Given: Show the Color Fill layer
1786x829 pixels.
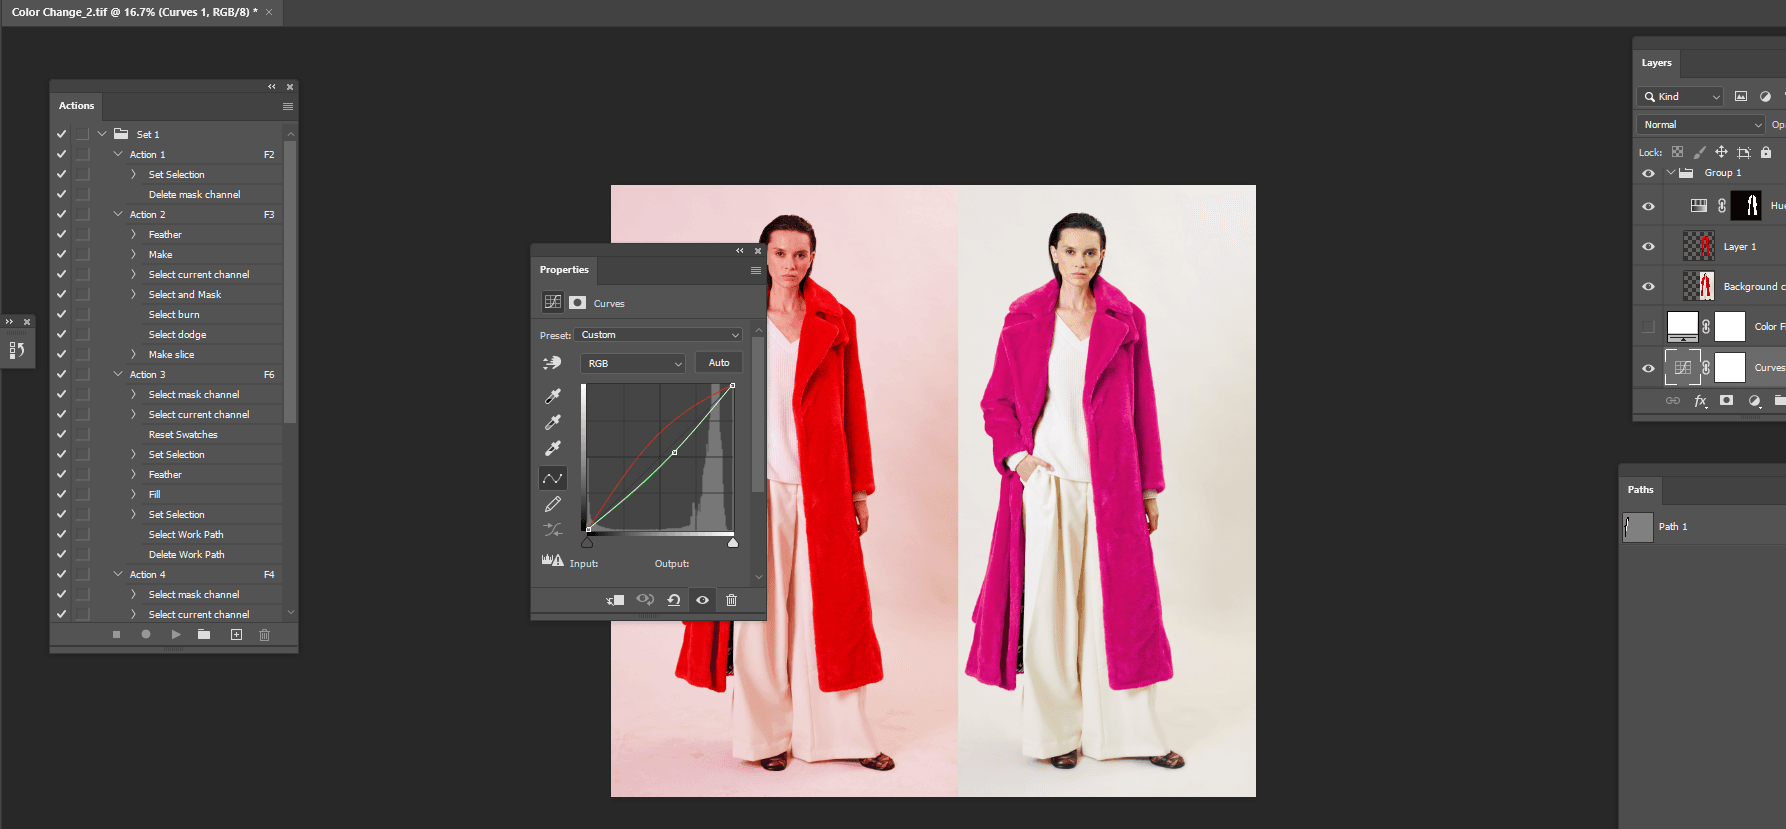Looking at the screenshot, I should click(x=1648, y=326).
